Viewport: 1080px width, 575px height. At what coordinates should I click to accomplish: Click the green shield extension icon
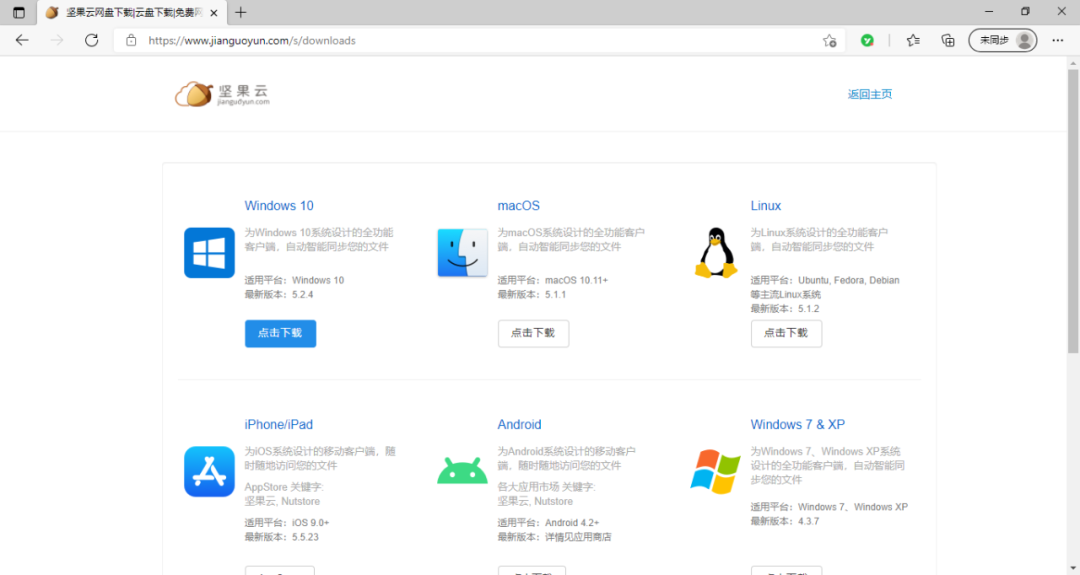point(867,41)
